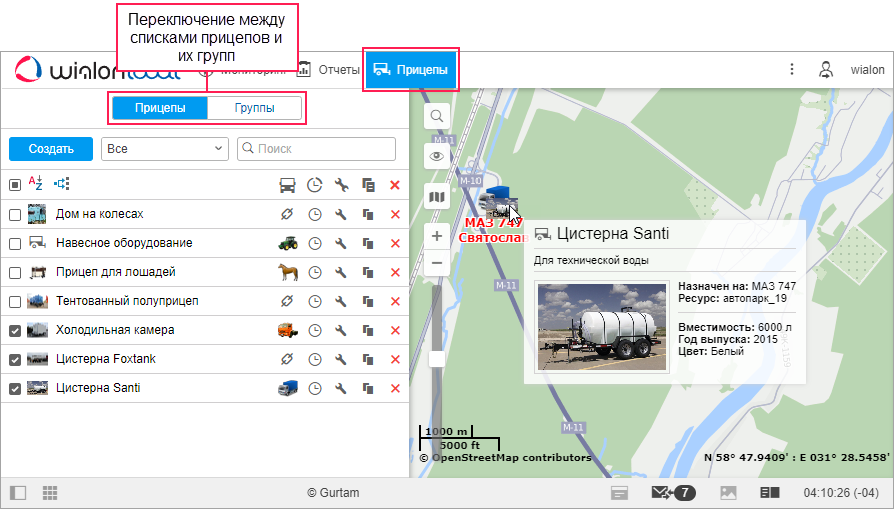This screenshot has height=509, width=894.
Task: Click the user profile icon
Action: pyautogui.click(x=826, y=70)
